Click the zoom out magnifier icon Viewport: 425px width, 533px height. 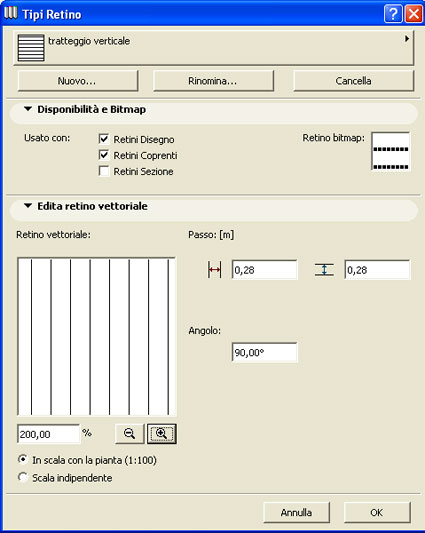(x=130, y=433)
